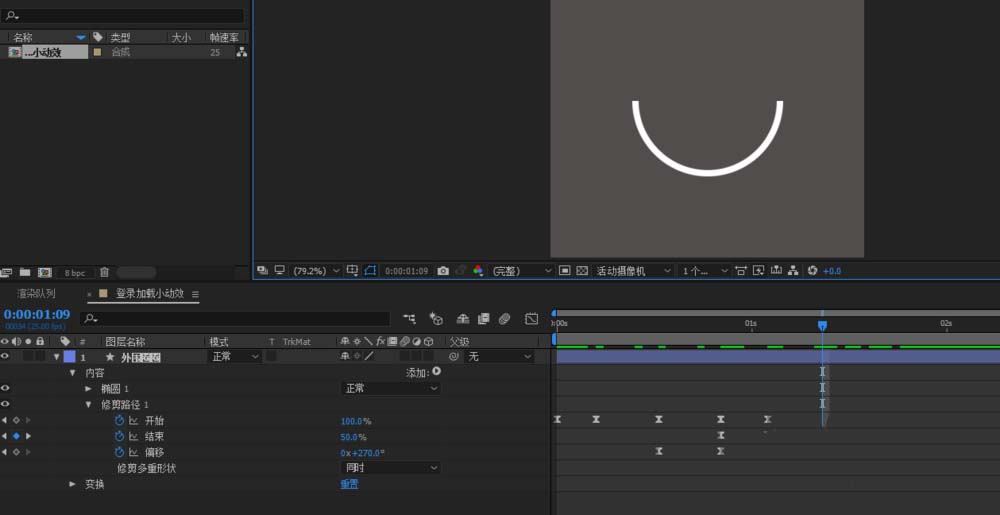Click the stopwatch next to 结束 property
This screenshot has height=515, width=1000.
click(119, 436)
